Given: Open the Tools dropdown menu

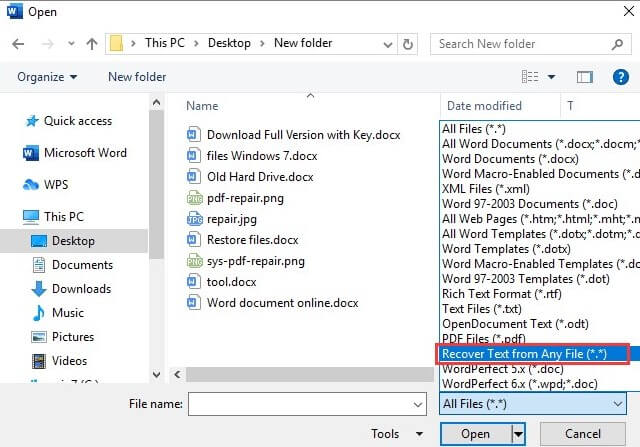Looking at the screenshot, I should click(391, 434).
